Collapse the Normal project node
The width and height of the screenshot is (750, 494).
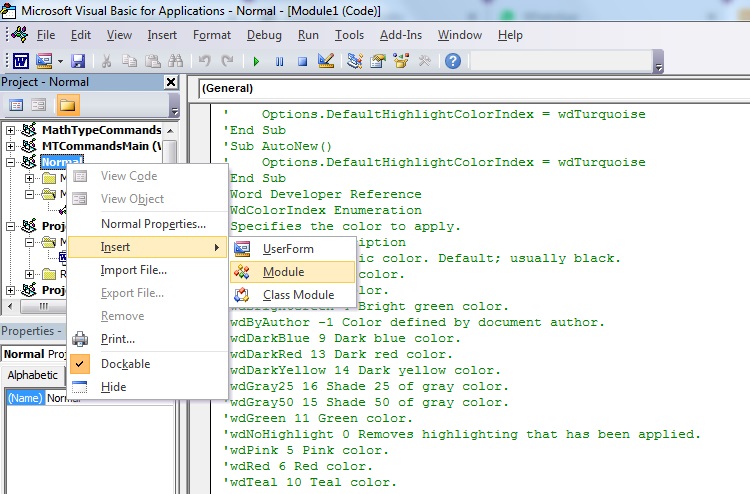click(x=10, y=163)
